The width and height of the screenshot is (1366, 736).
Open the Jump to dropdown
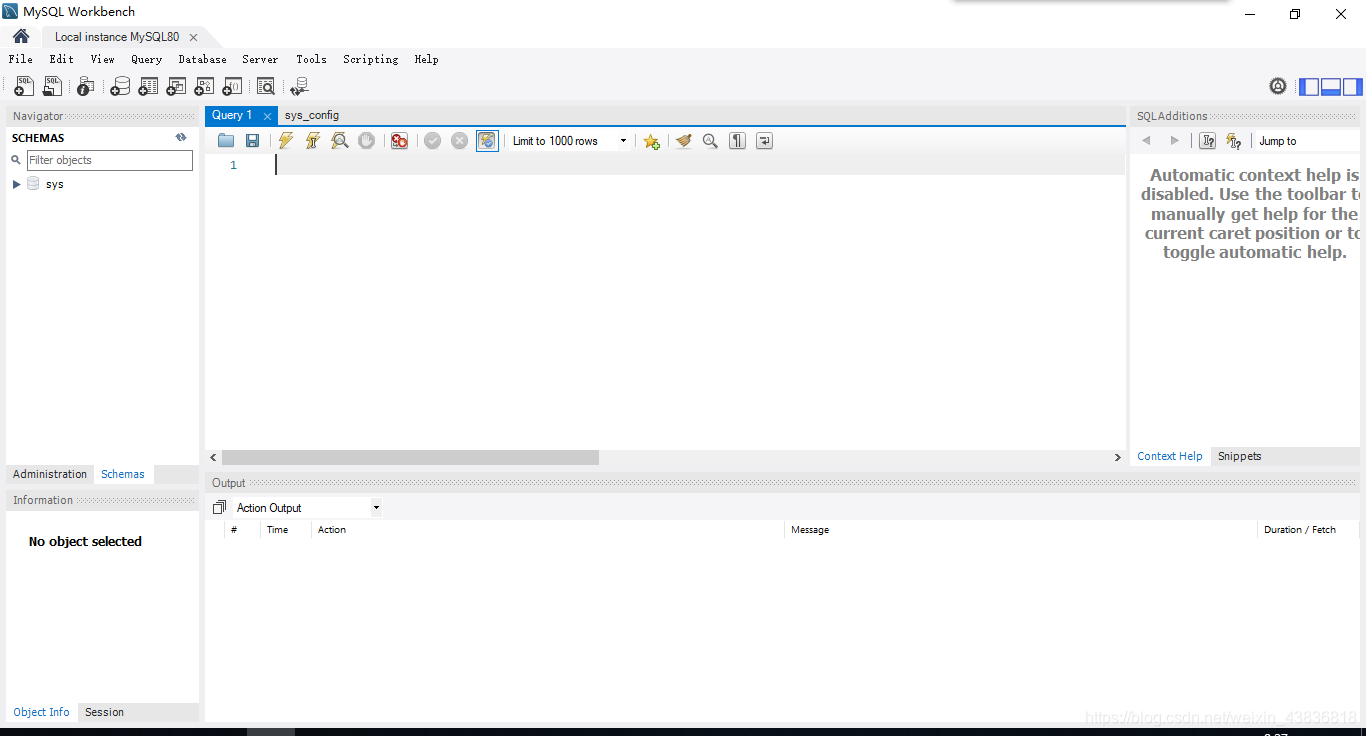tap(1308, 141)
